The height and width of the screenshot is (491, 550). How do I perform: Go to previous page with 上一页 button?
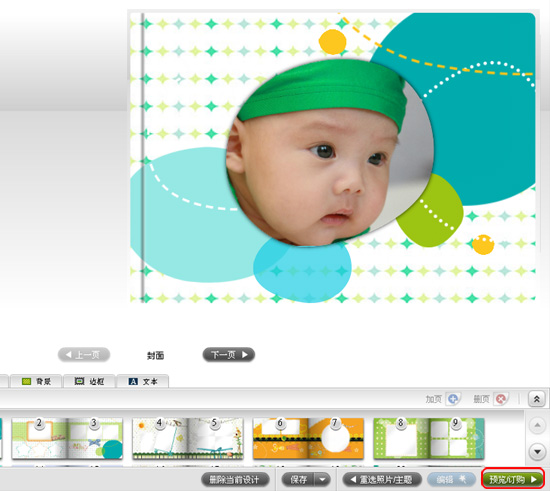click(84, 355)
